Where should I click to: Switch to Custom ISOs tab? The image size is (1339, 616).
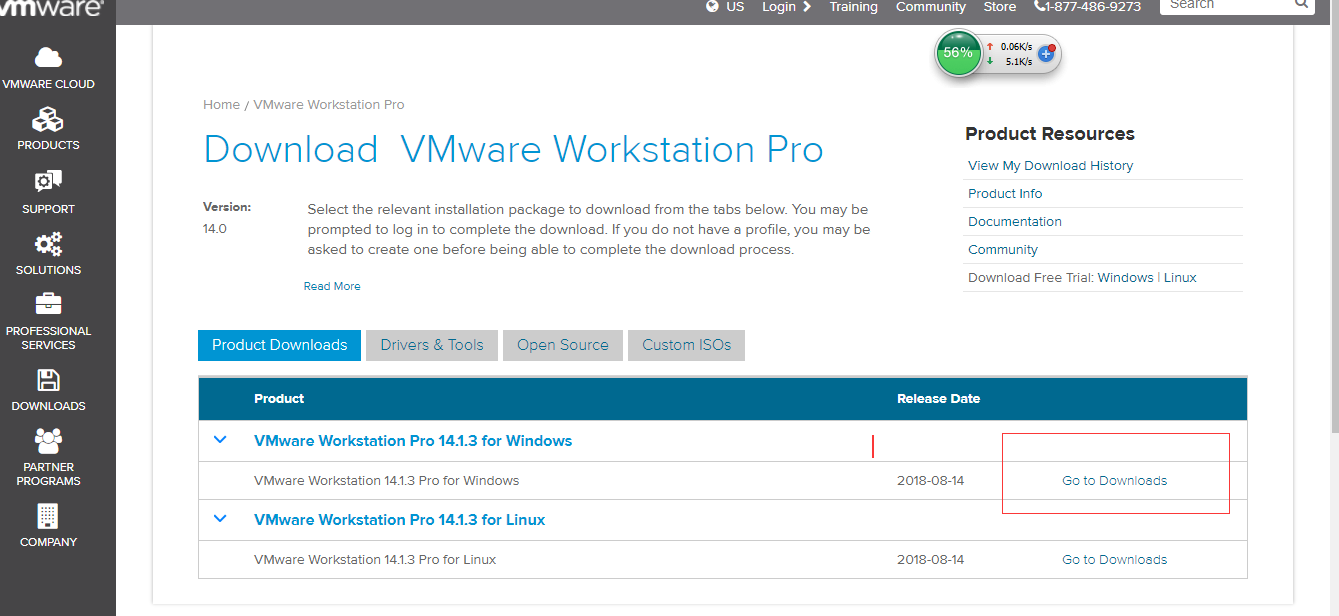[687, 345]
